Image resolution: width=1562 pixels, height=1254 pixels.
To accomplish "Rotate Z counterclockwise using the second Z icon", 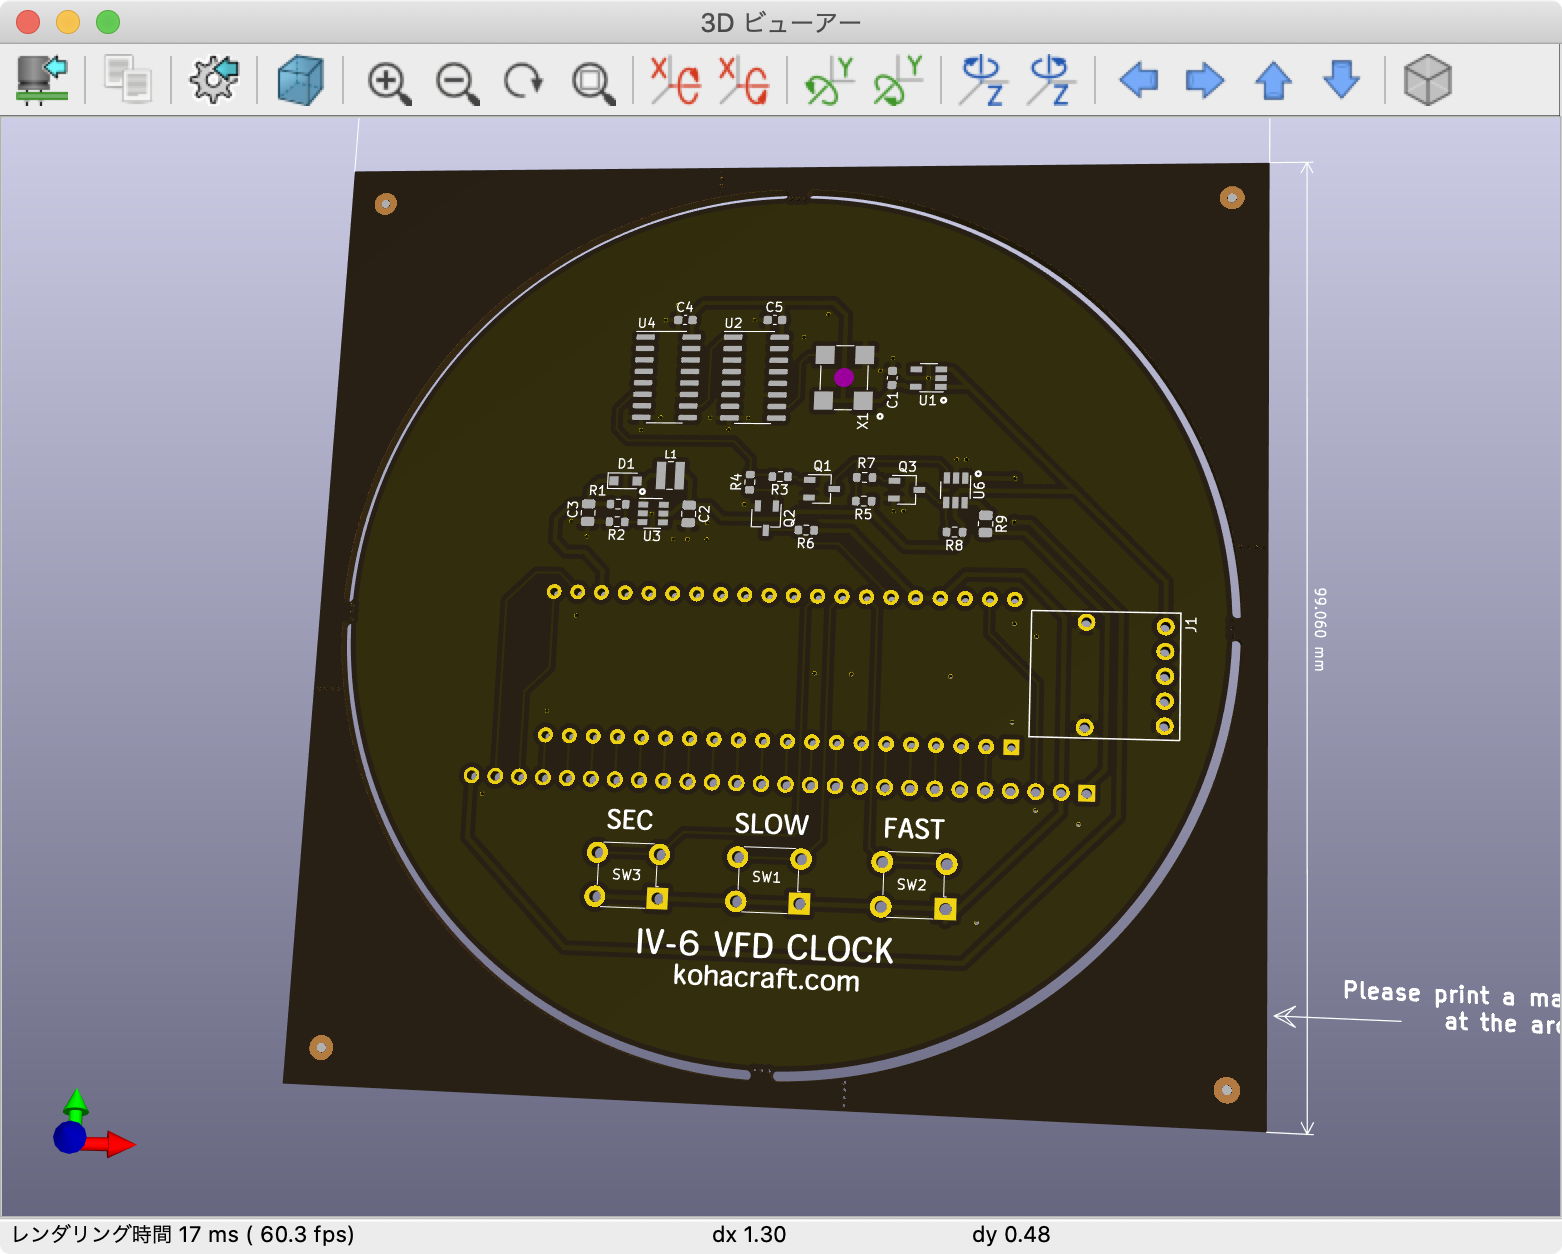I will (x=1049, y=80).
